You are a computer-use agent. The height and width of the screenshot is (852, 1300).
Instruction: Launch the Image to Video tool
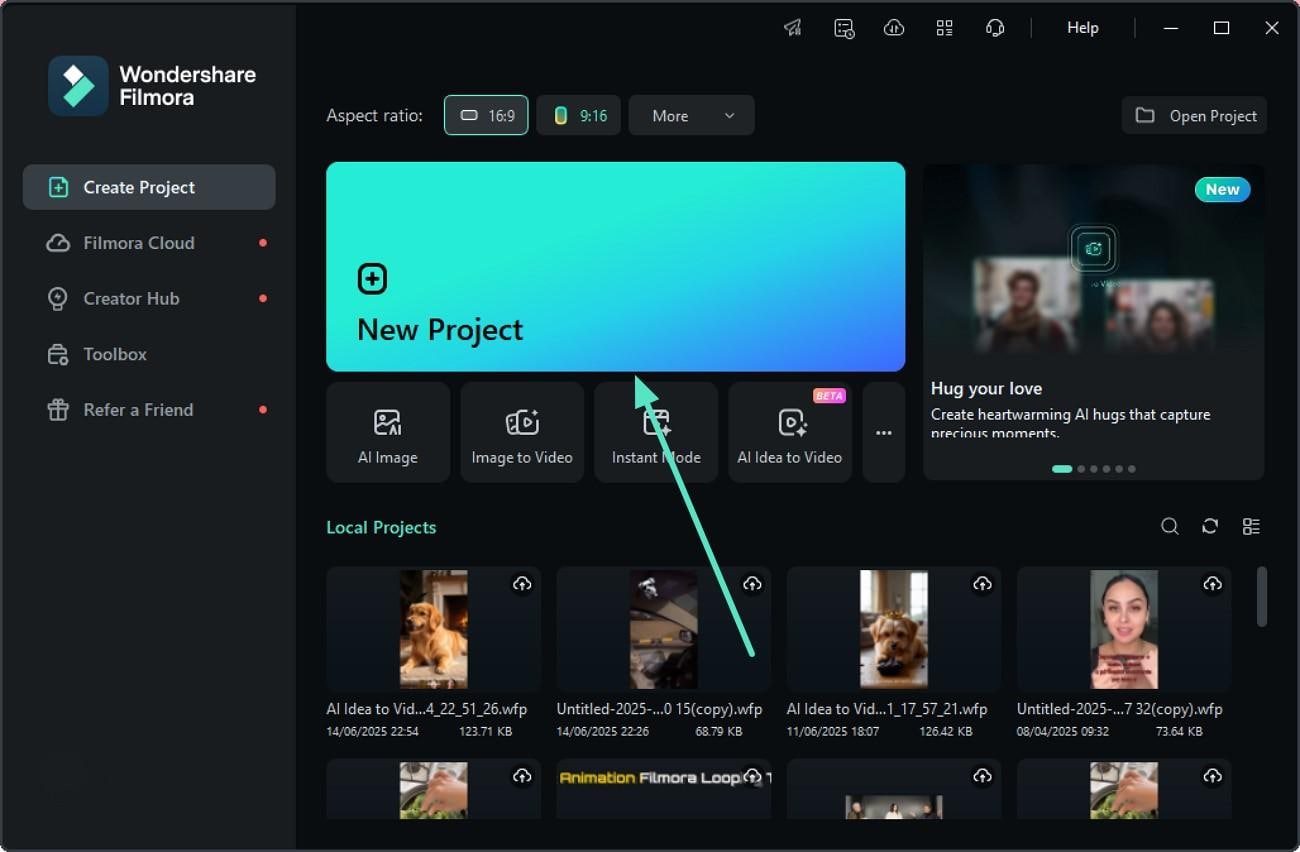click(x=522, y=432)
